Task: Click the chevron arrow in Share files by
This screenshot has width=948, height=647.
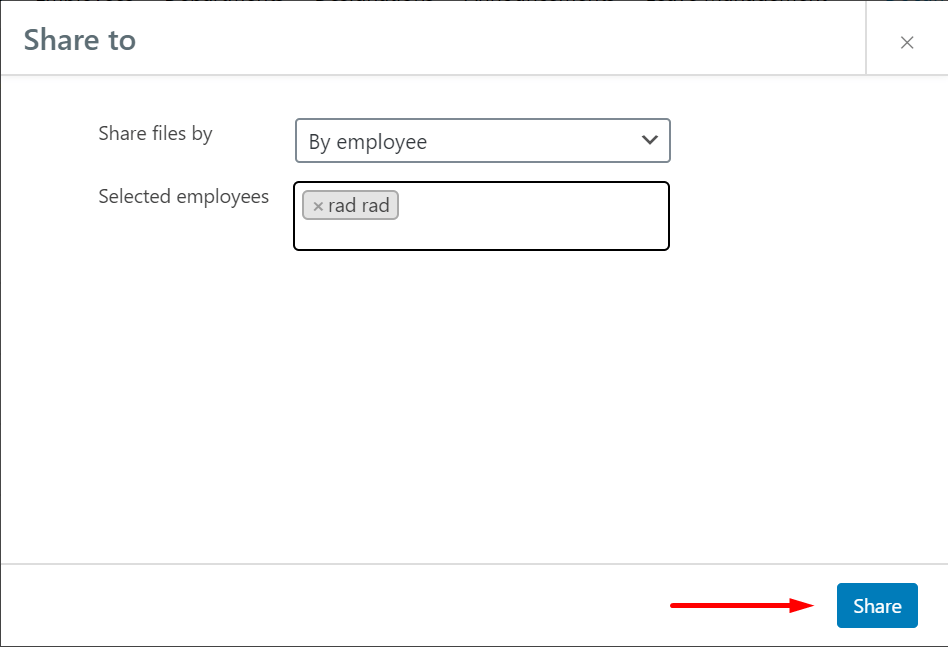Action: tap(649, 140)
